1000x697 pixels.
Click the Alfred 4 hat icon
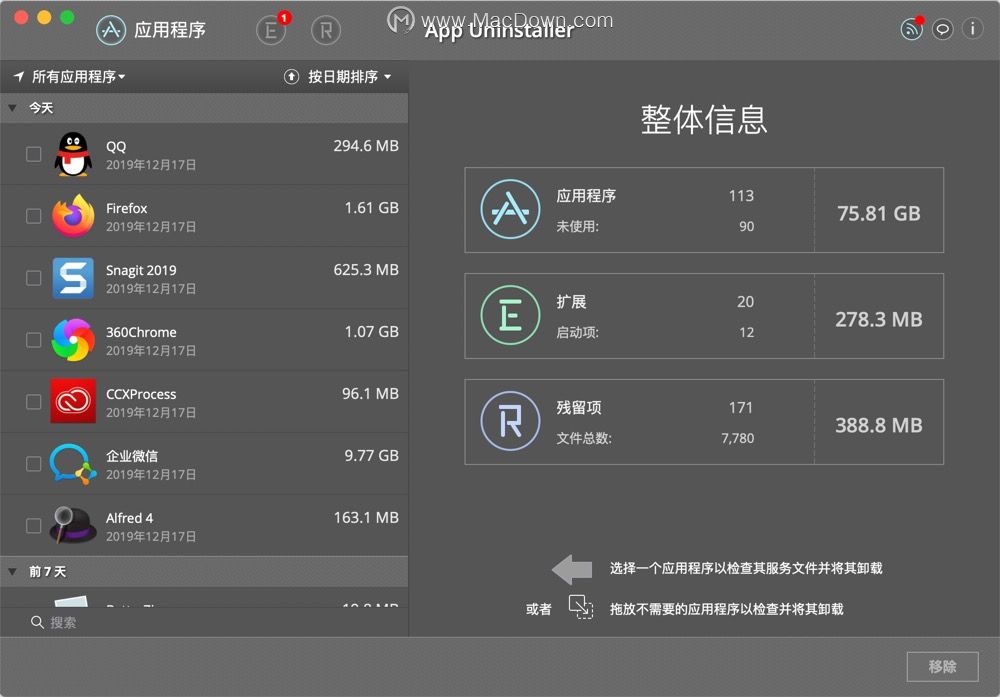click(x=73, y=525)
